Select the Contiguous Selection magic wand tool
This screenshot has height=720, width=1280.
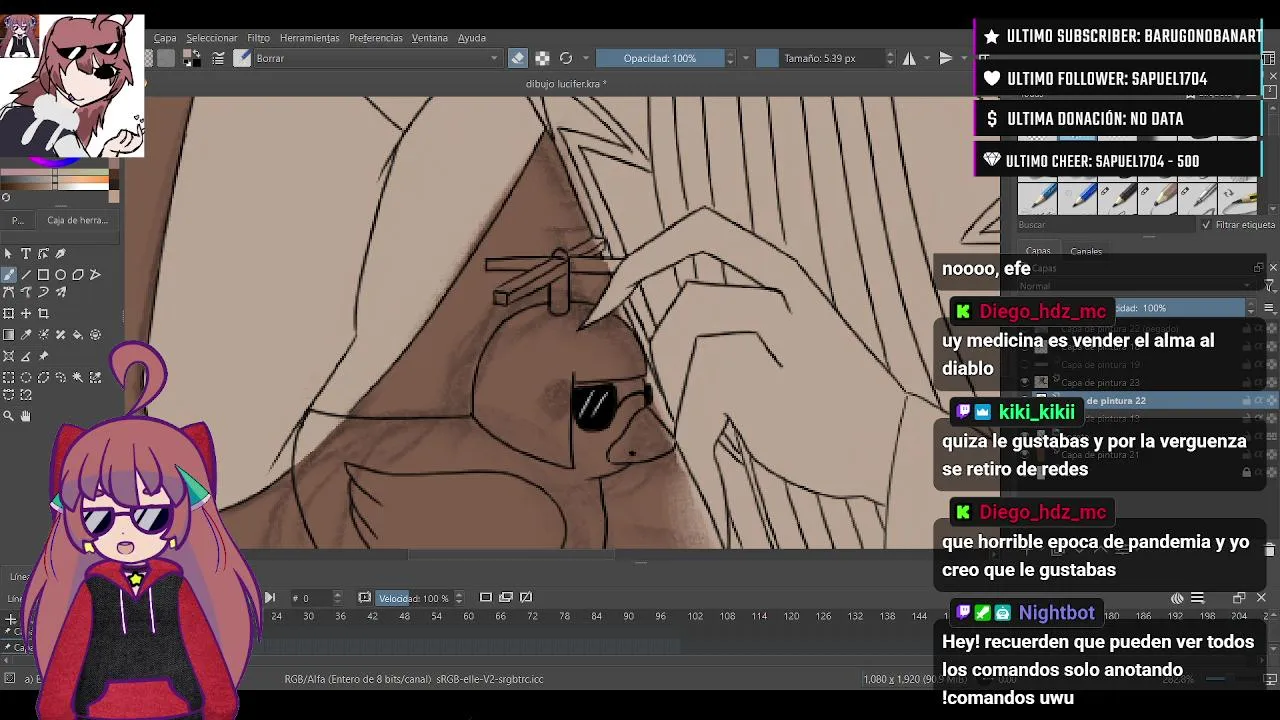[x=78, y=377]
